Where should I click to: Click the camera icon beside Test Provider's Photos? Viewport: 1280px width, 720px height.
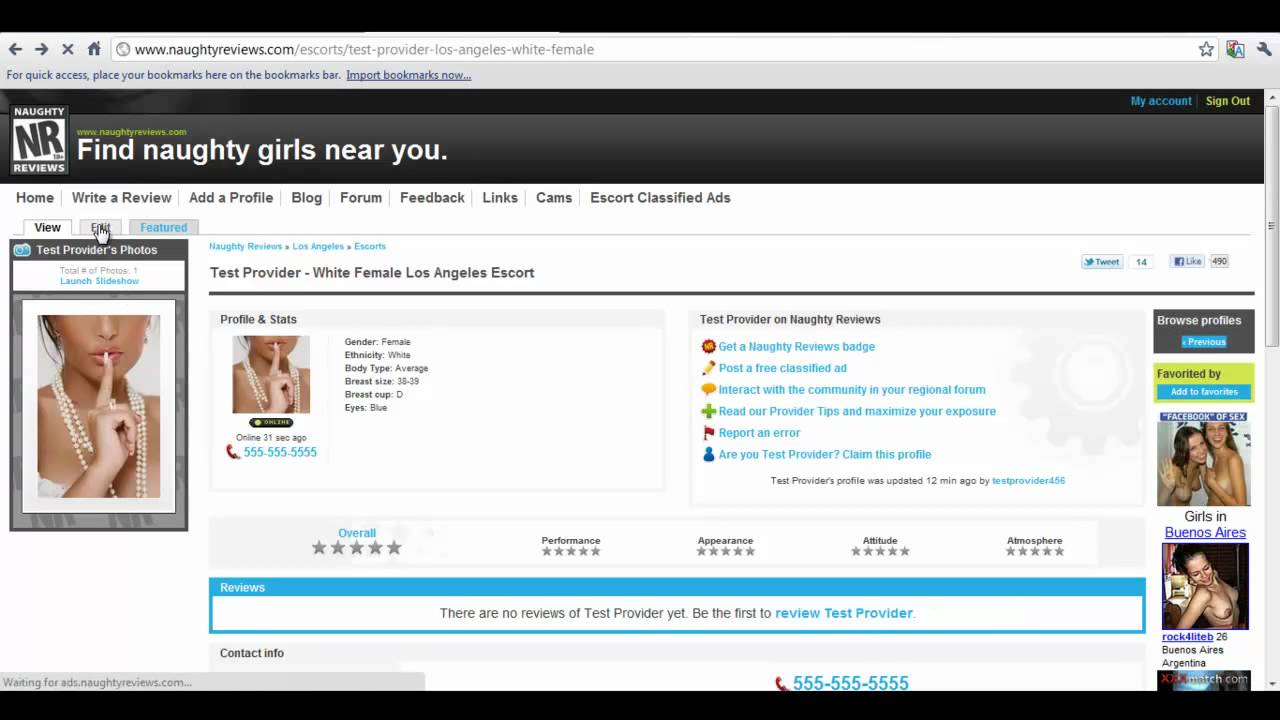pyautogui.click(x=22, y=250)
